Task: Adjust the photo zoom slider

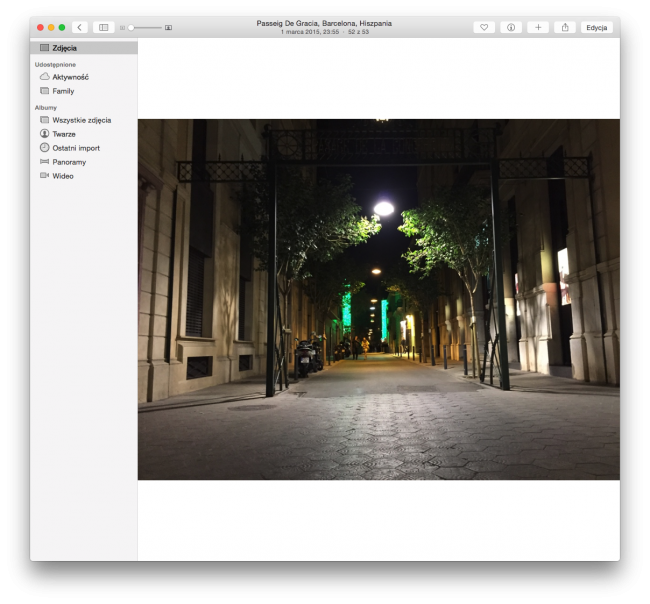Action: [144, 28]
